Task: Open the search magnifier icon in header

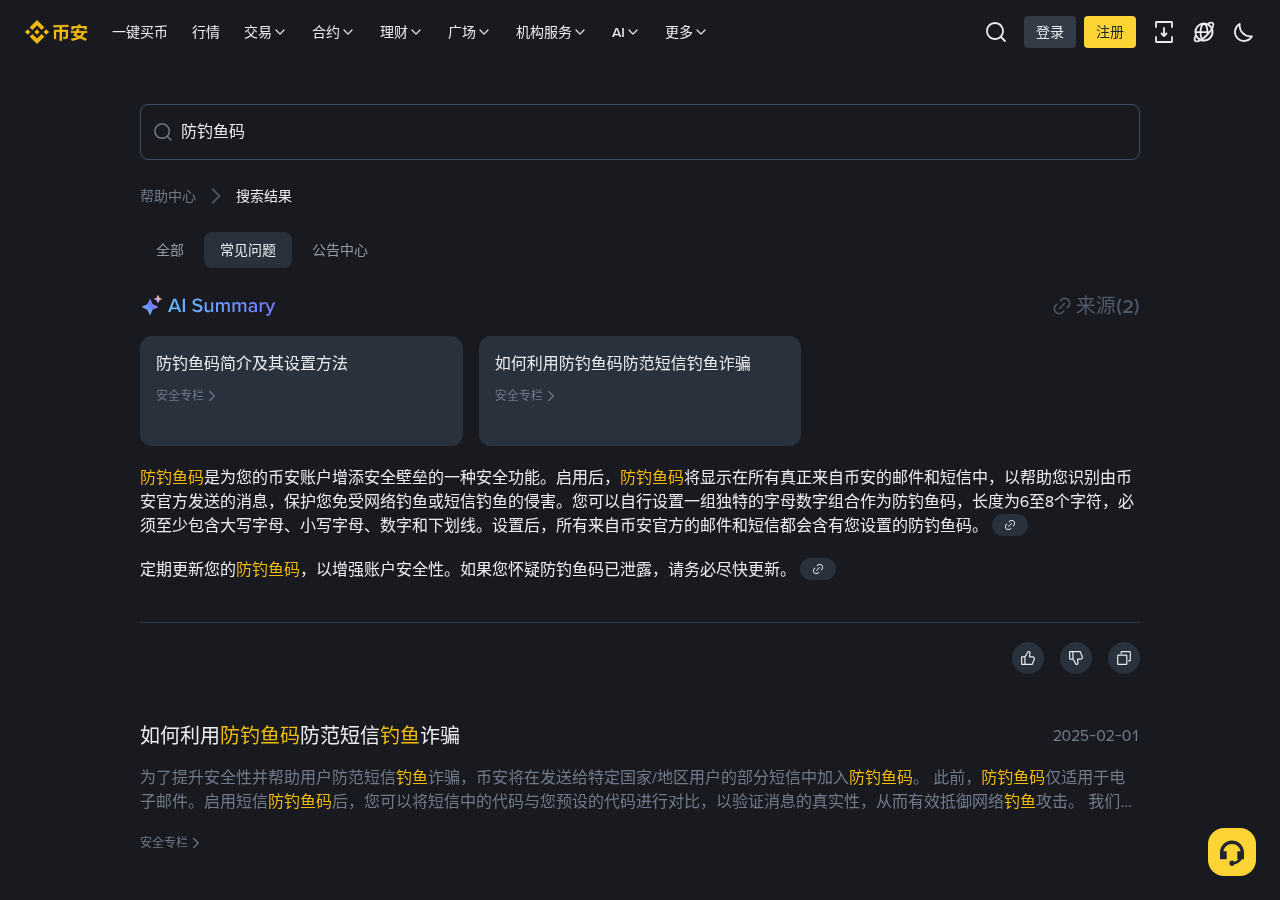Action: tap(996, 32)
